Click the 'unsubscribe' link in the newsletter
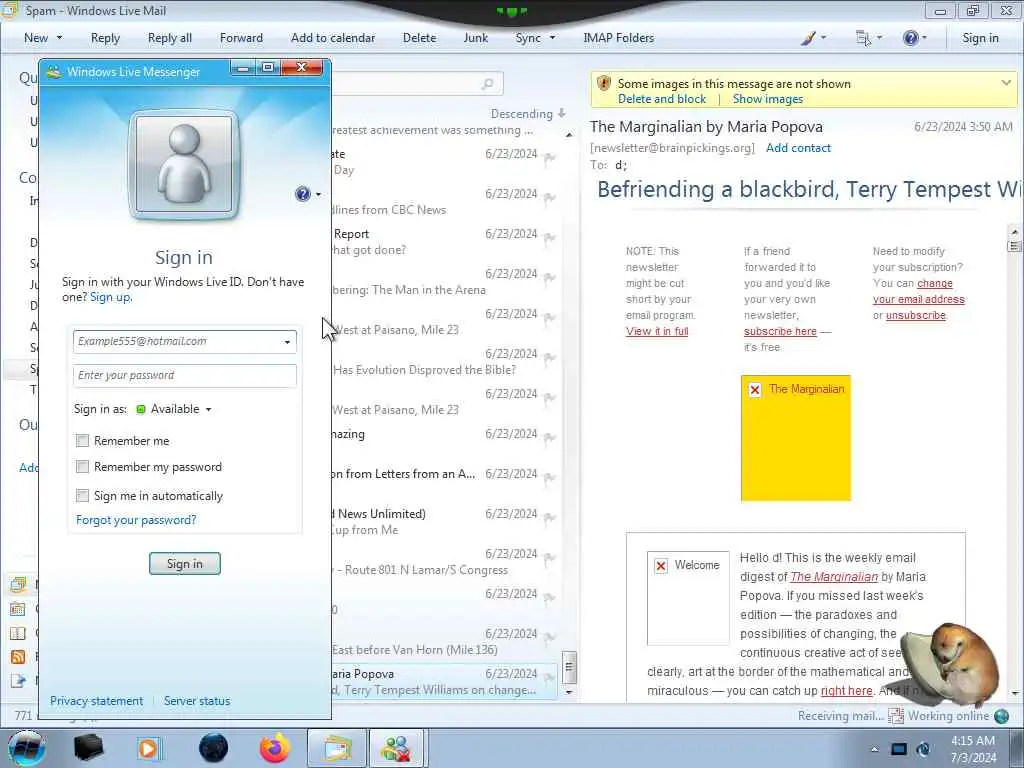 coord(916,315)
